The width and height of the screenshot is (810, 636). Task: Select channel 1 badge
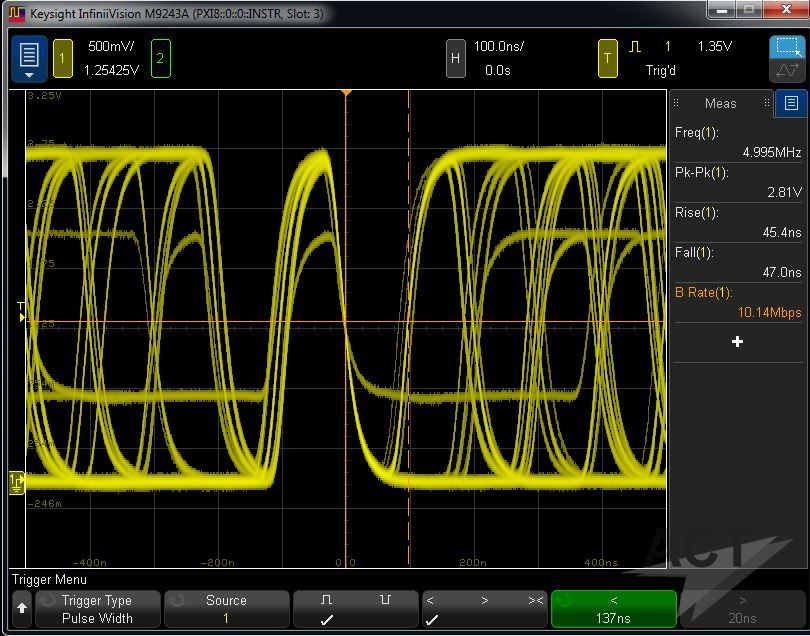pos(62,59)
